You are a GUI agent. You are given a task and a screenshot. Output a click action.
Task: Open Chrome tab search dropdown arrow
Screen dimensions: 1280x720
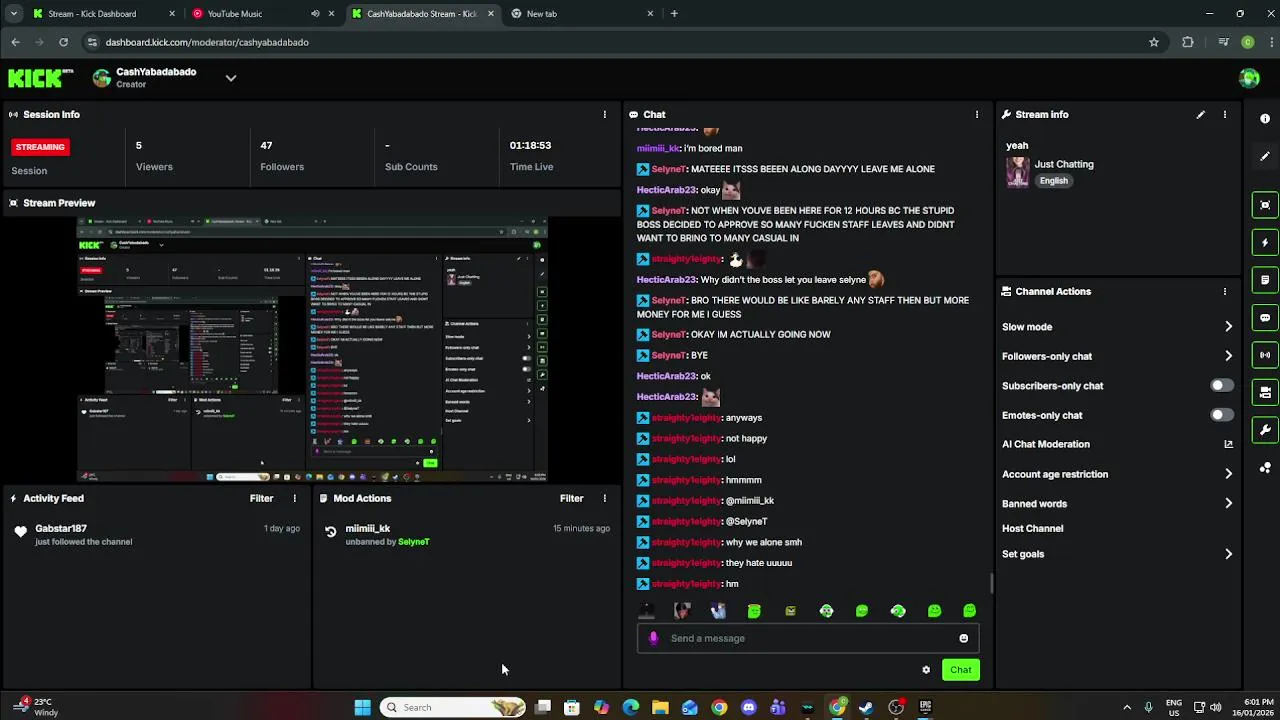coord(14,14)
